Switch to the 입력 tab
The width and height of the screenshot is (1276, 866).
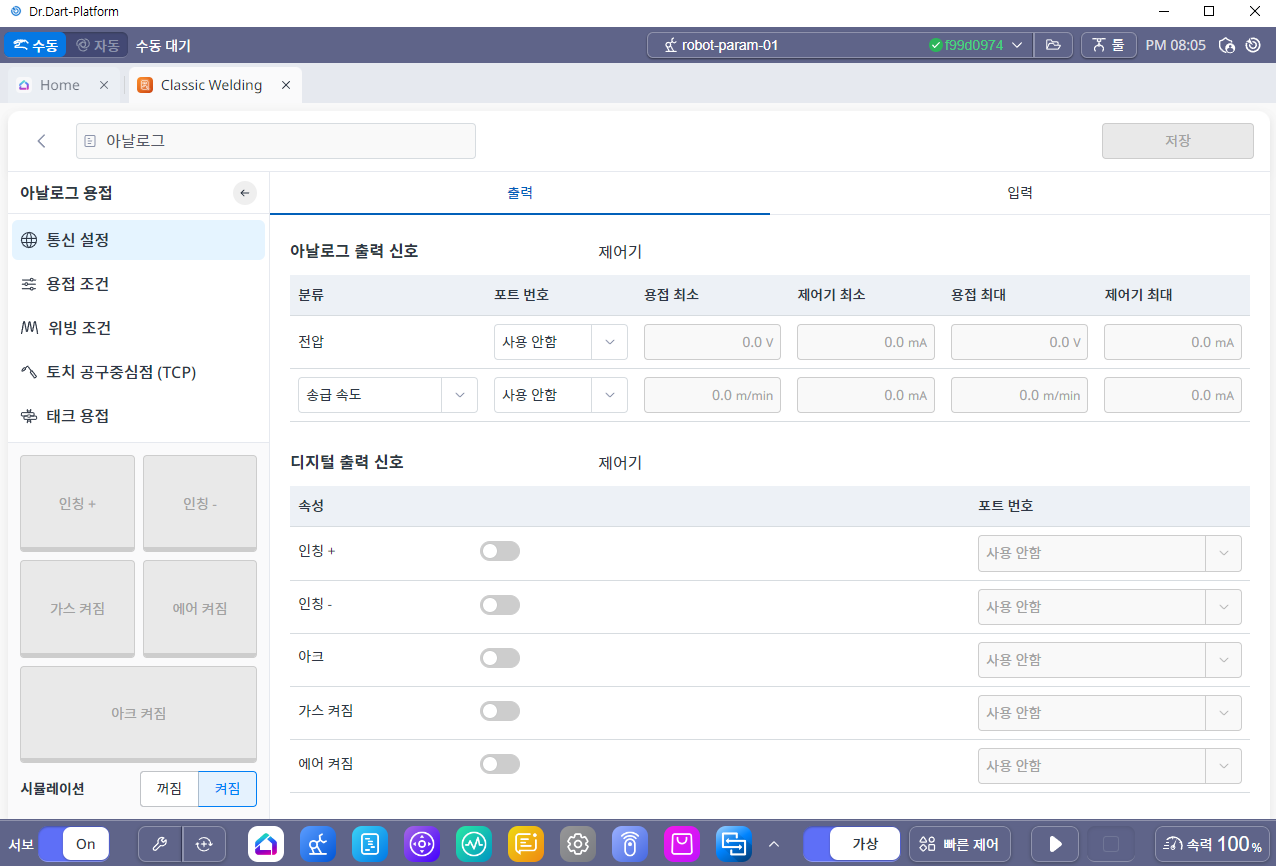click(x=1020, y=193)
